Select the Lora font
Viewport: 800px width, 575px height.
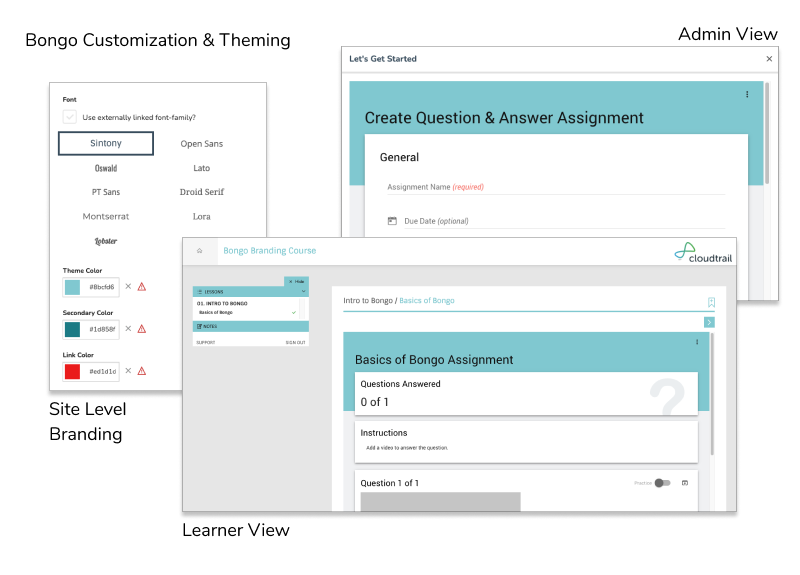point(202,216)
